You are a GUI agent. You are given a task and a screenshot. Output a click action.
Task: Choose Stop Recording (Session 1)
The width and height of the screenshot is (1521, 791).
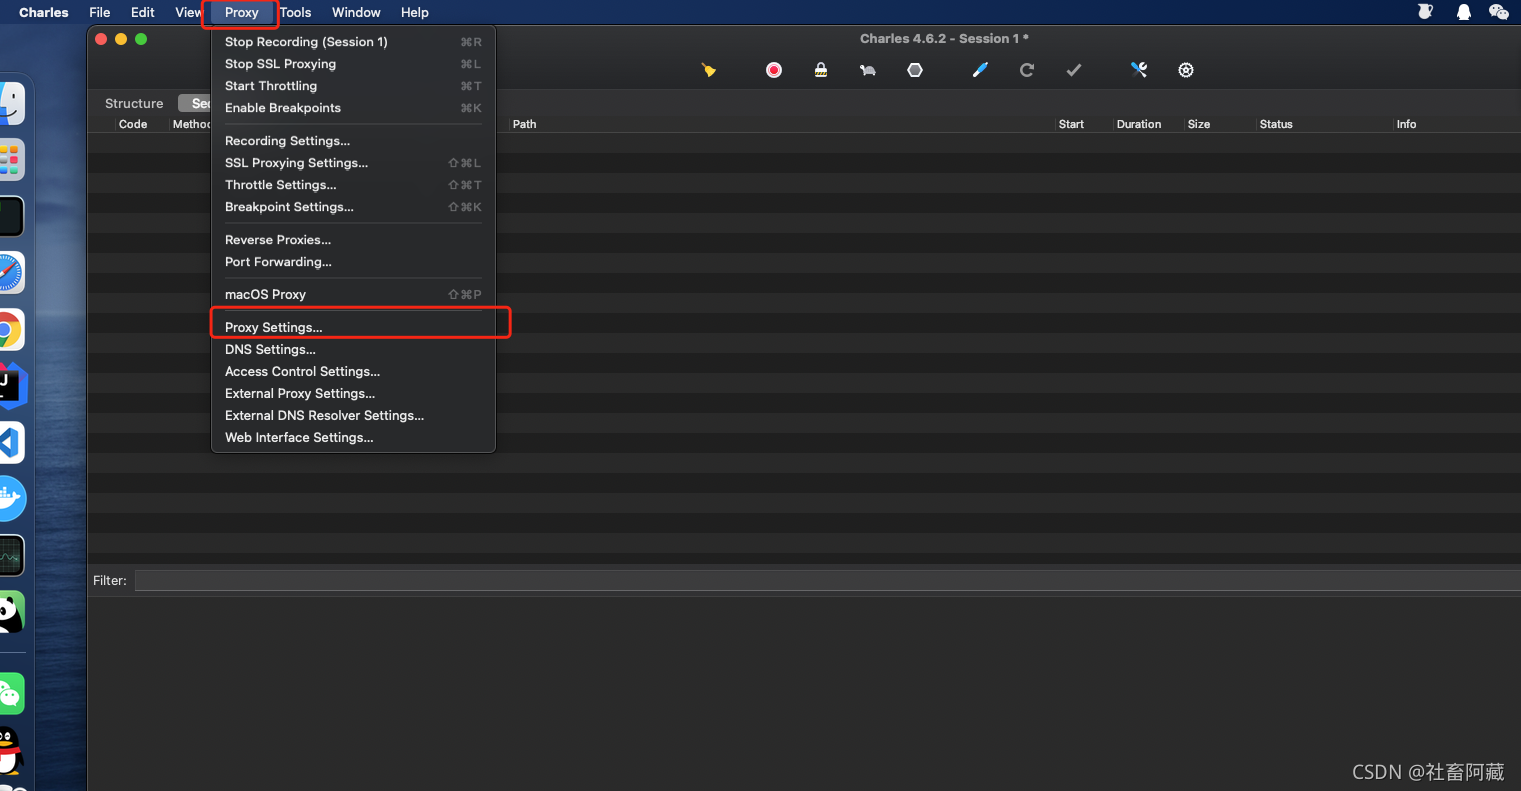[354, 42]
